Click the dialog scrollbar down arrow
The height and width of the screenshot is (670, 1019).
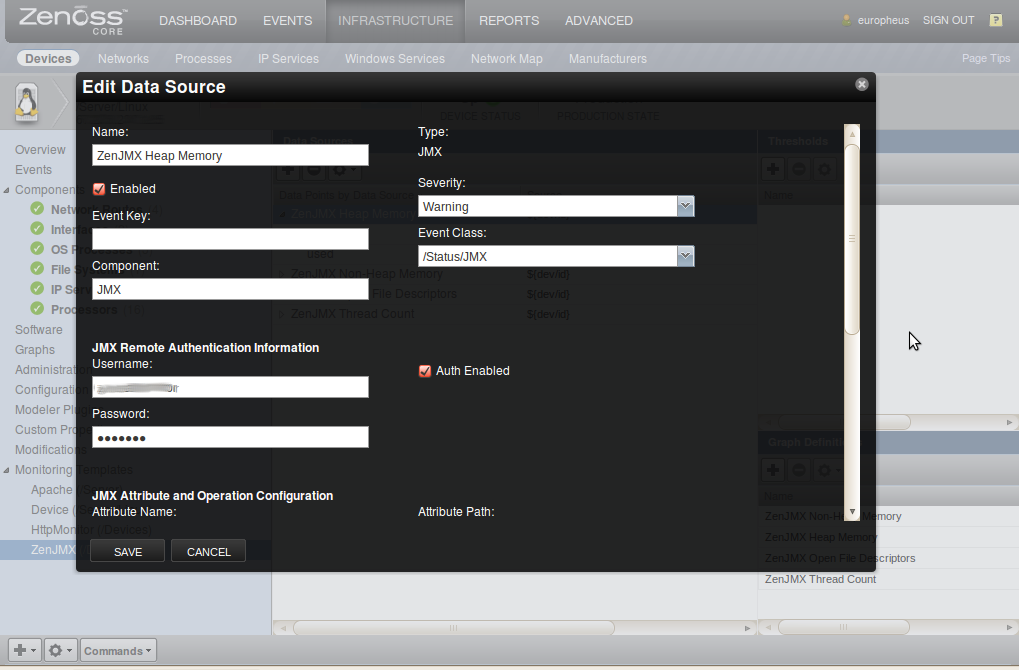pyautogui.click(x=852, y=512)
